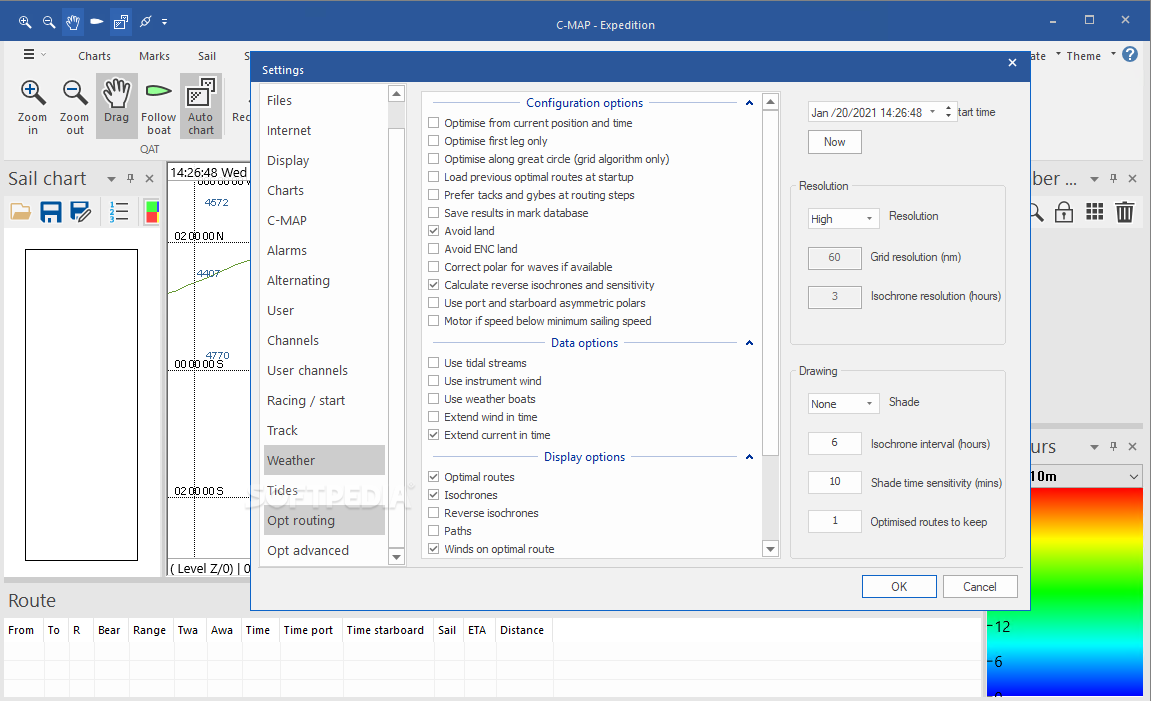Screen dimensions: 1151x701
Task: Click the hand Drag icon in title bar
Action: pos(73,22)
